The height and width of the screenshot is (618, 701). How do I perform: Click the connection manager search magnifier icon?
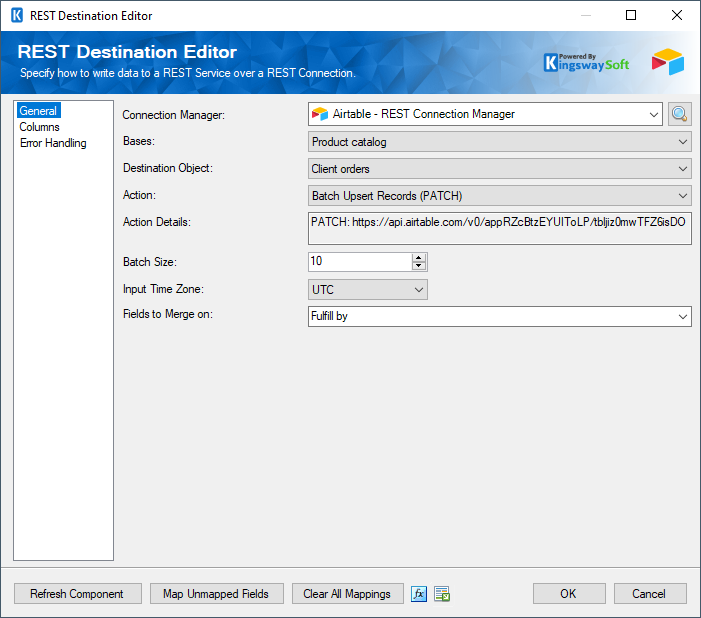point(680,114)
